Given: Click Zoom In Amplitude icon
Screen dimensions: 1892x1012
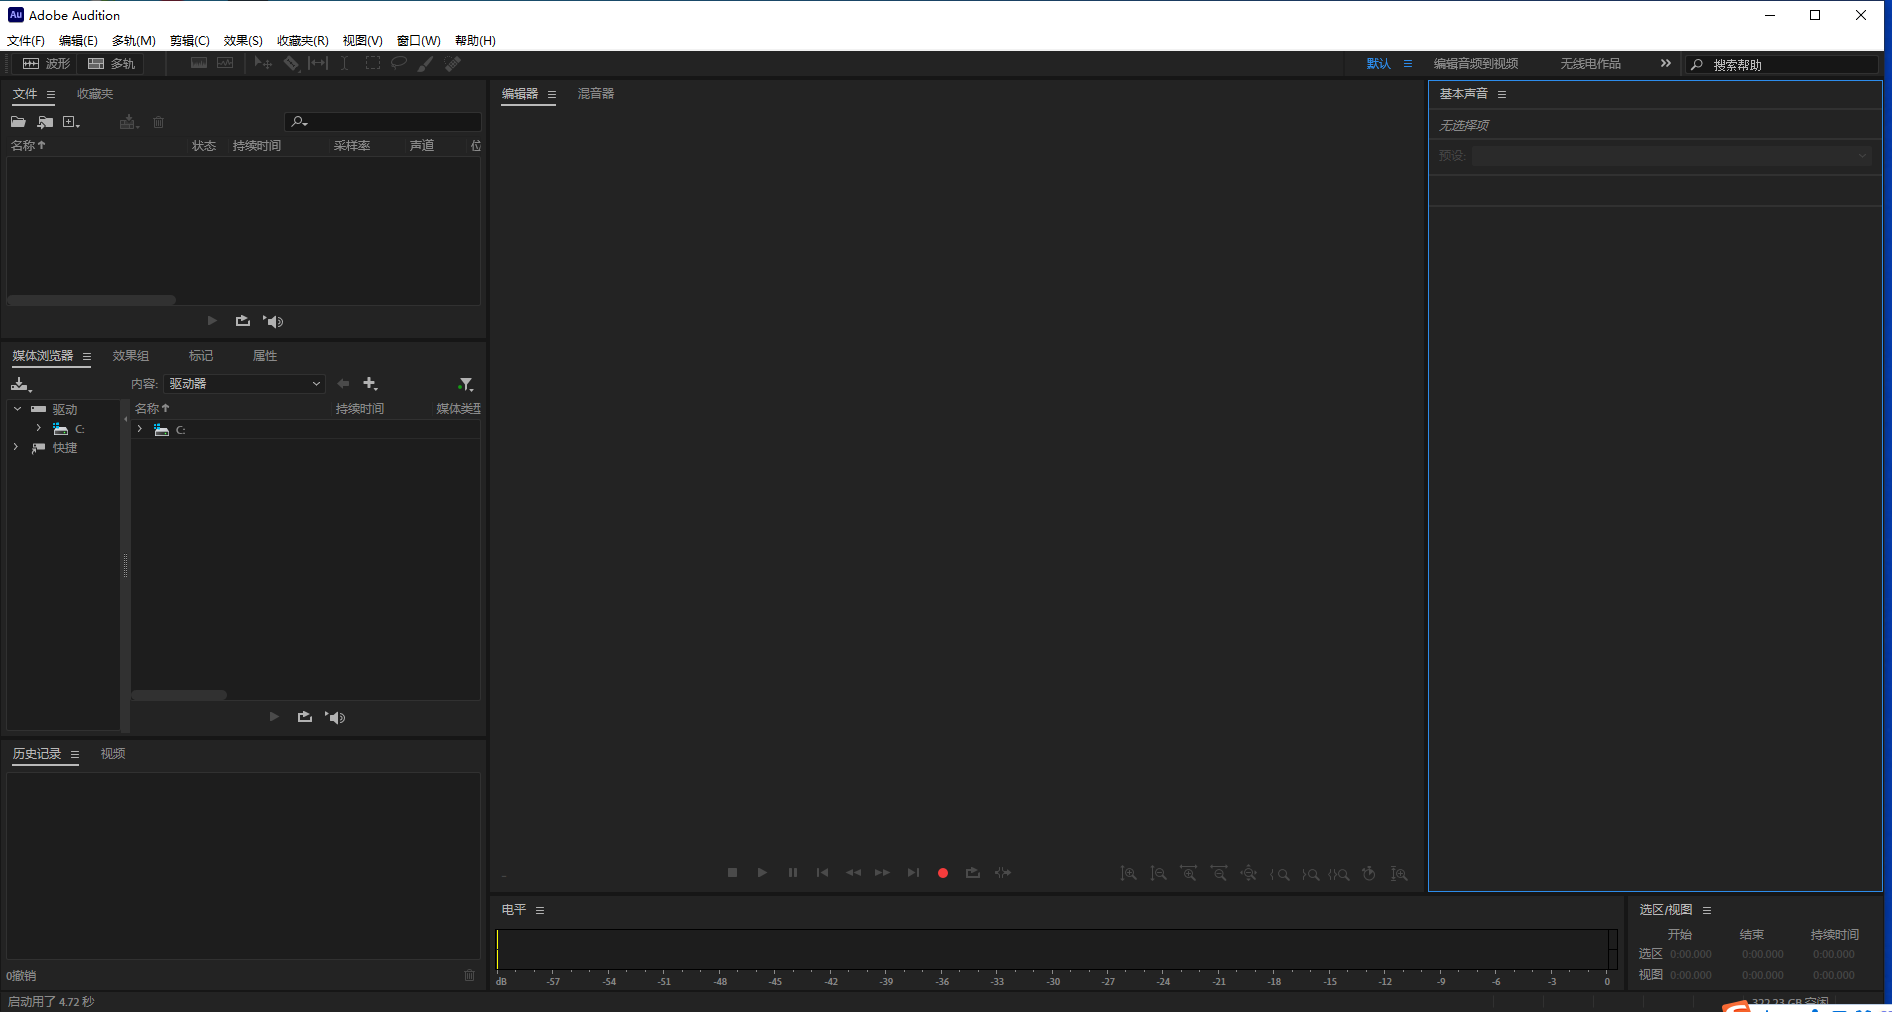Looking at the screenshot, I should click(x=1128, y=873).
